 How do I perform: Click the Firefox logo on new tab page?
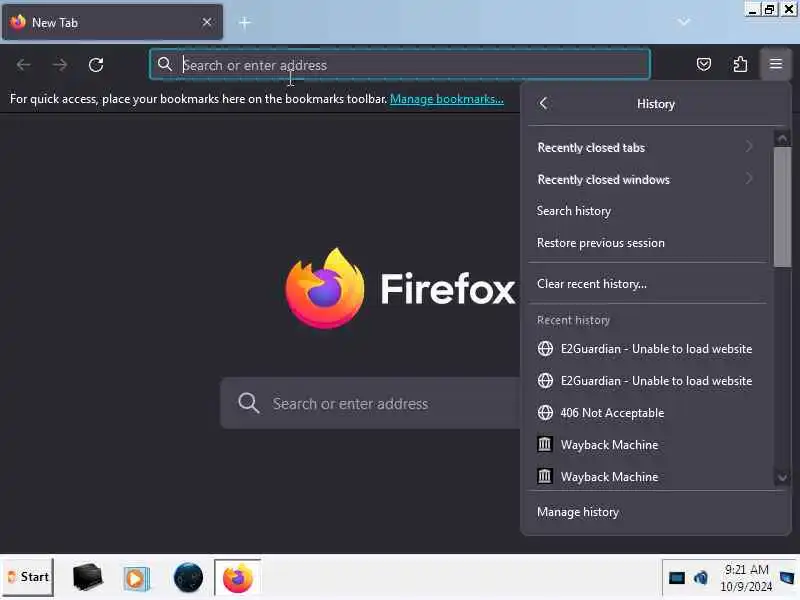click(x=325, y=289)
